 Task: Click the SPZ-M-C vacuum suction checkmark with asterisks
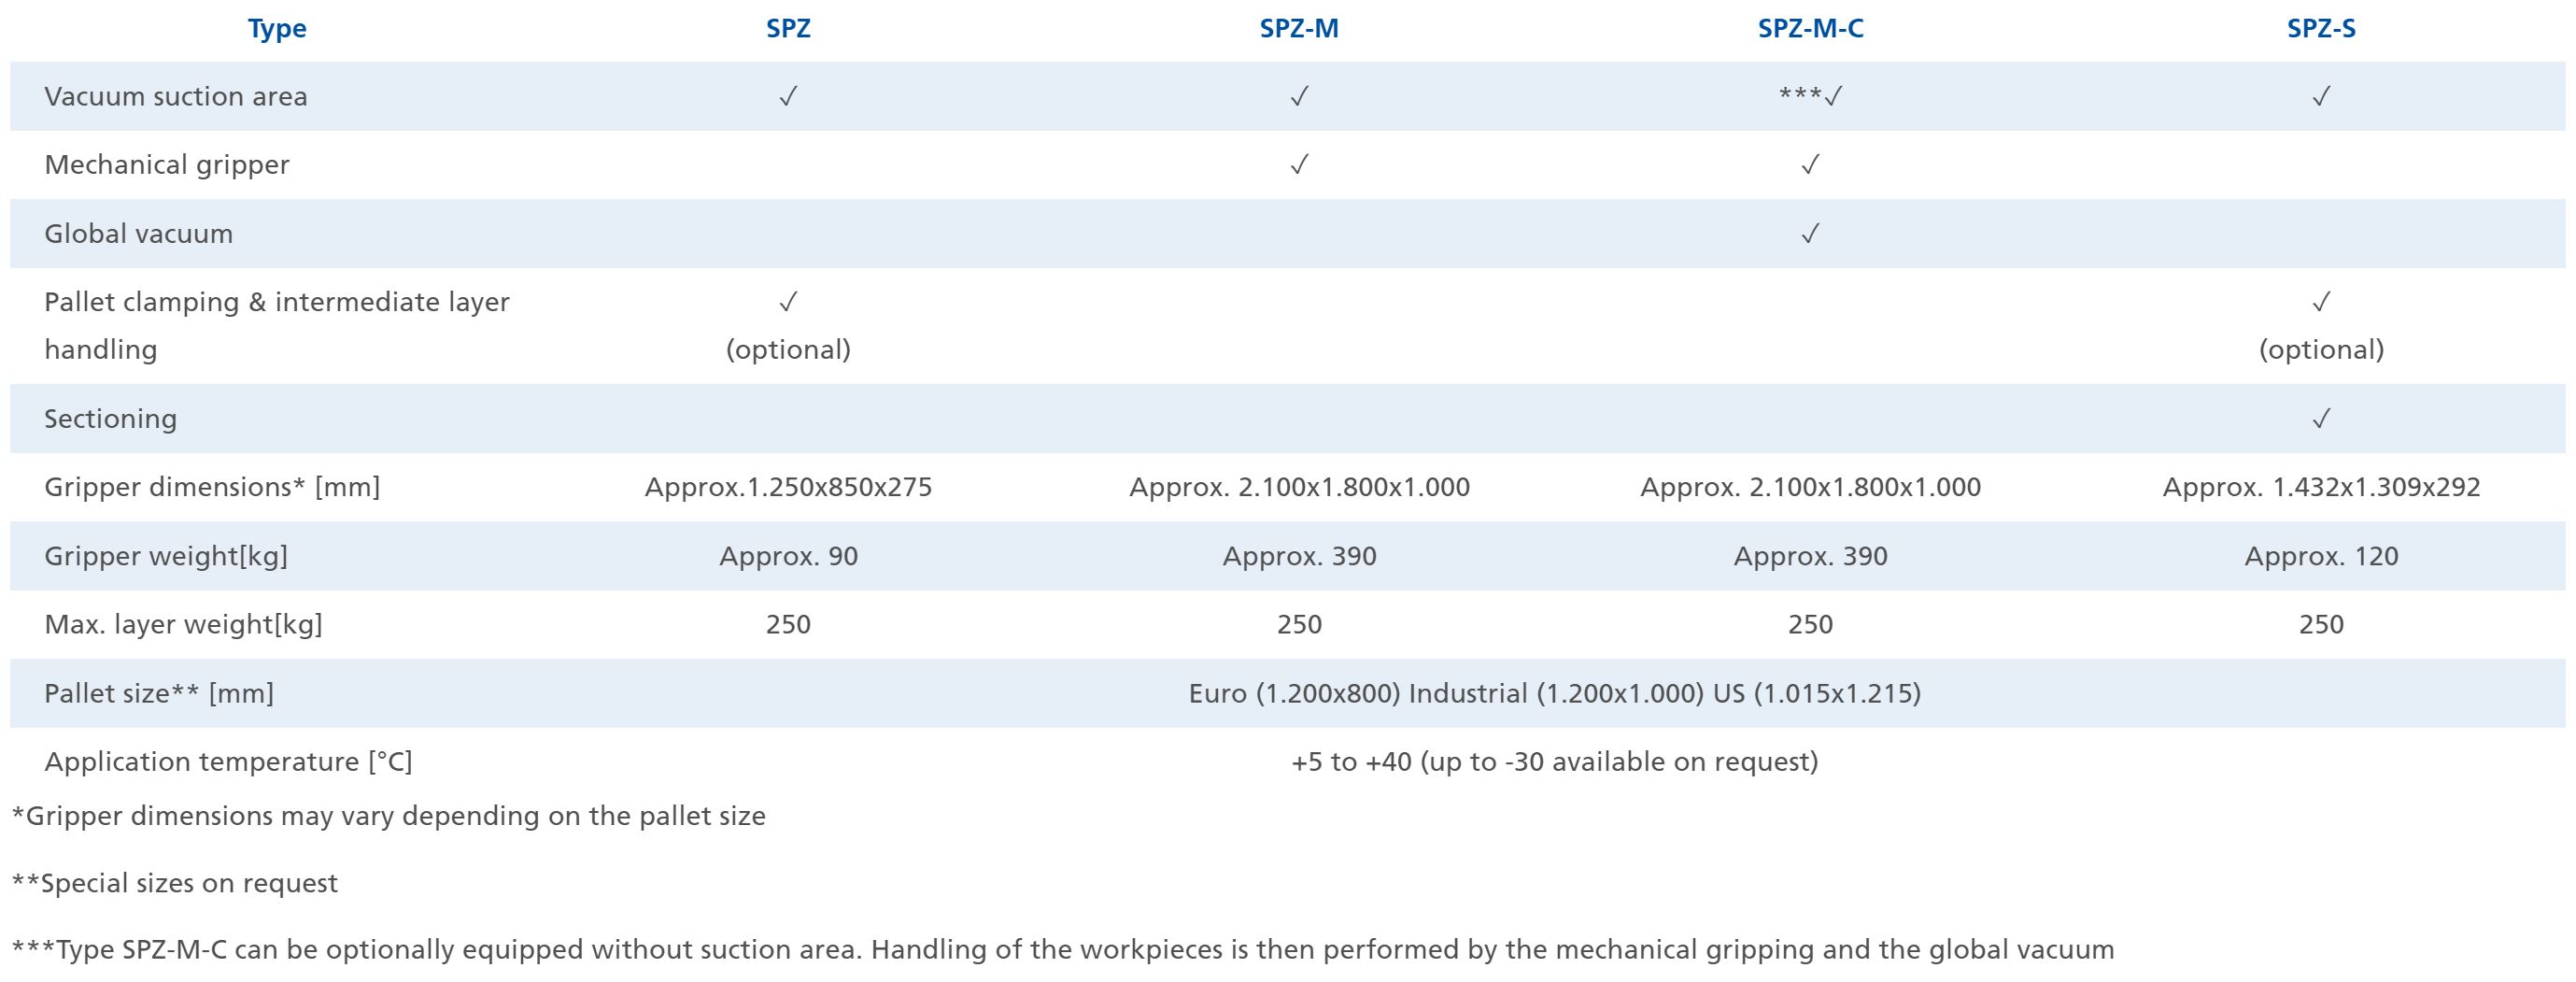point(1810,97)
